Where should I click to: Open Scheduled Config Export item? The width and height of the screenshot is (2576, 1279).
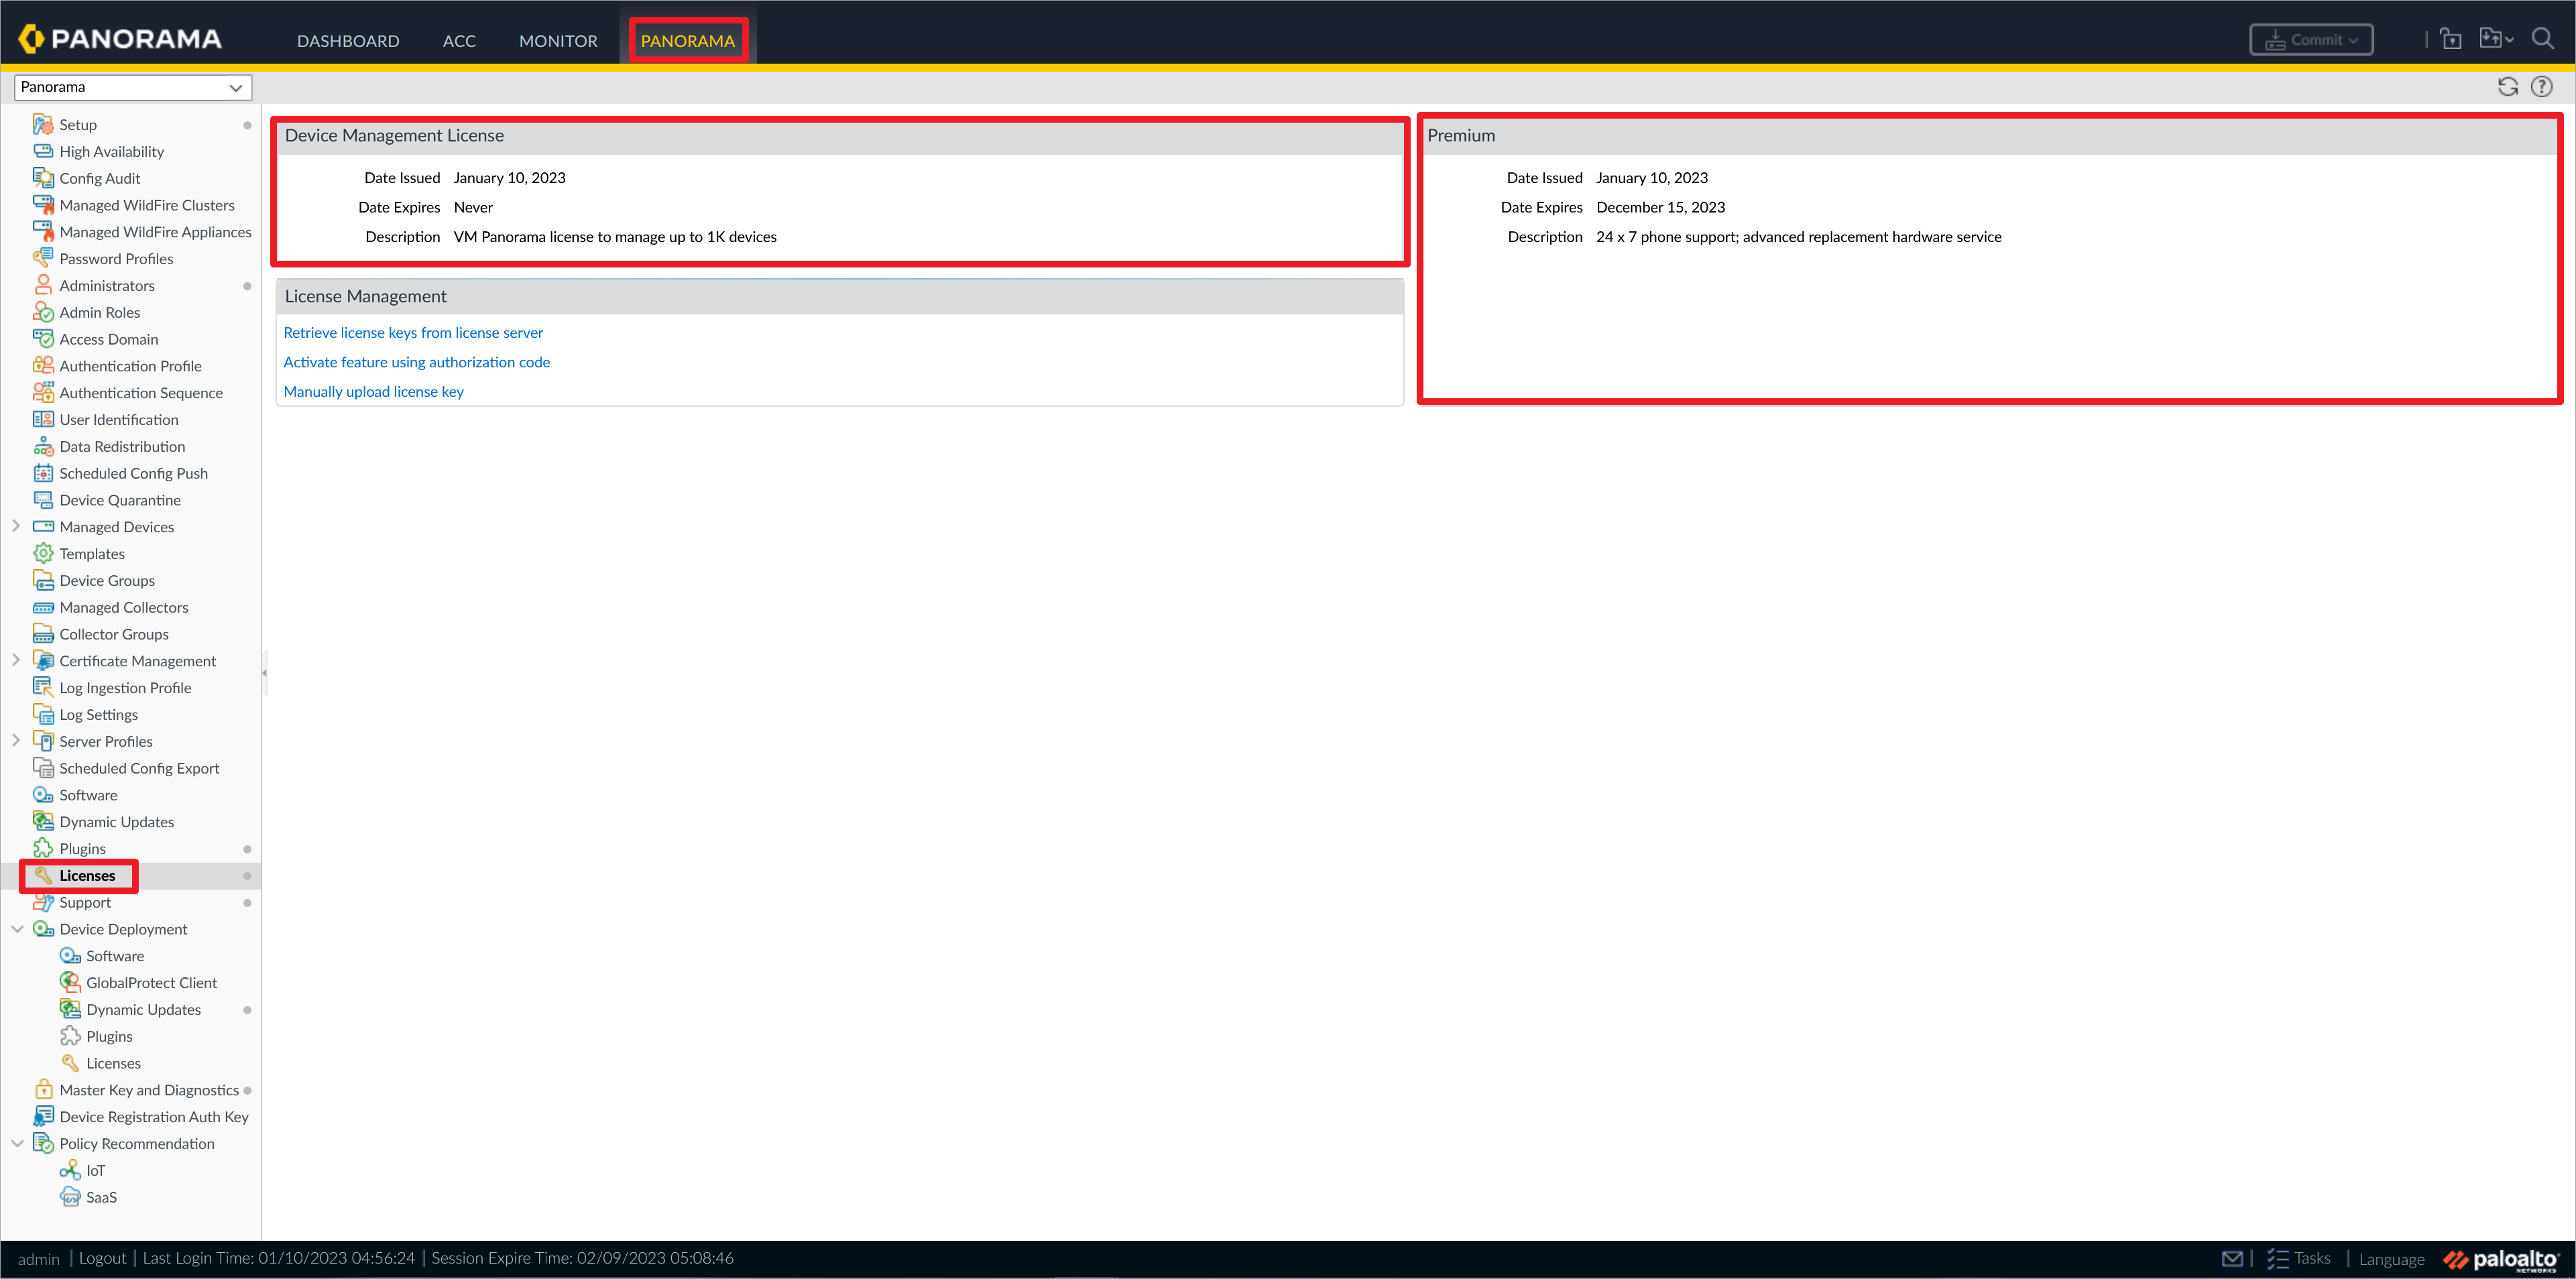pos(139,768)
